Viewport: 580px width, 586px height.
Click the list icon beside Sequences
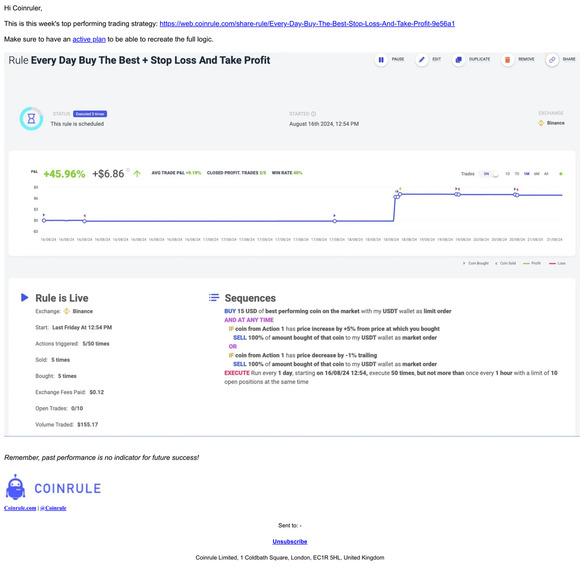click(214, 297)
